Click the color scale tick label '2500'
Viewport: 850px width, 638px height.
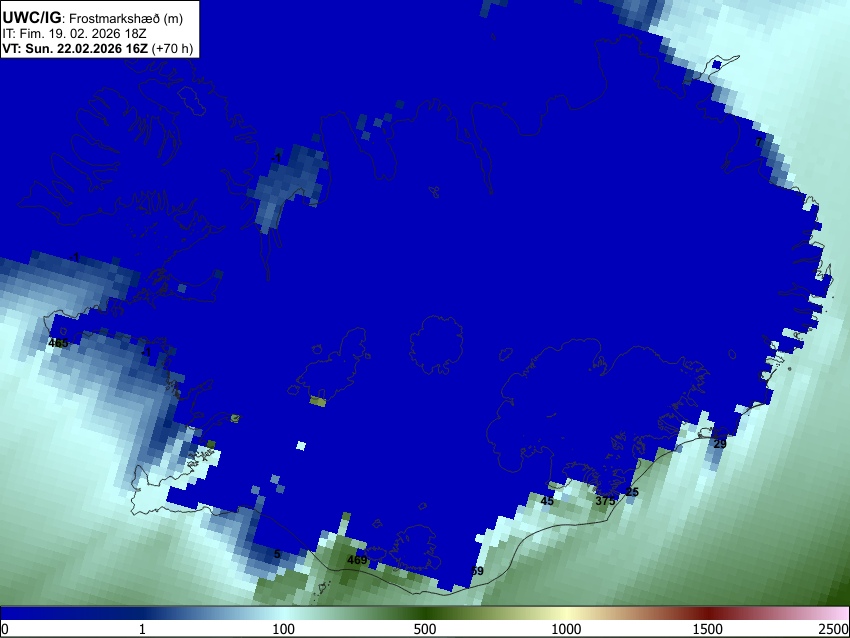point(835,629)
